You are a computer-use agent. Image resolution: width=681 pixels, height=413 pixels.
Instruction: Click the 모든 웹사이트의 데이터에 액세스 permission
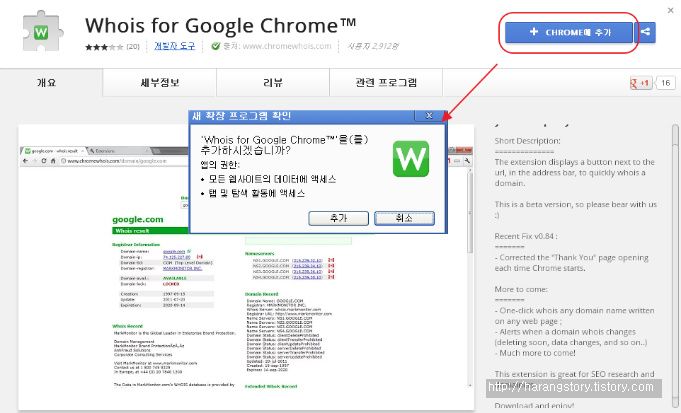(272, 179)
